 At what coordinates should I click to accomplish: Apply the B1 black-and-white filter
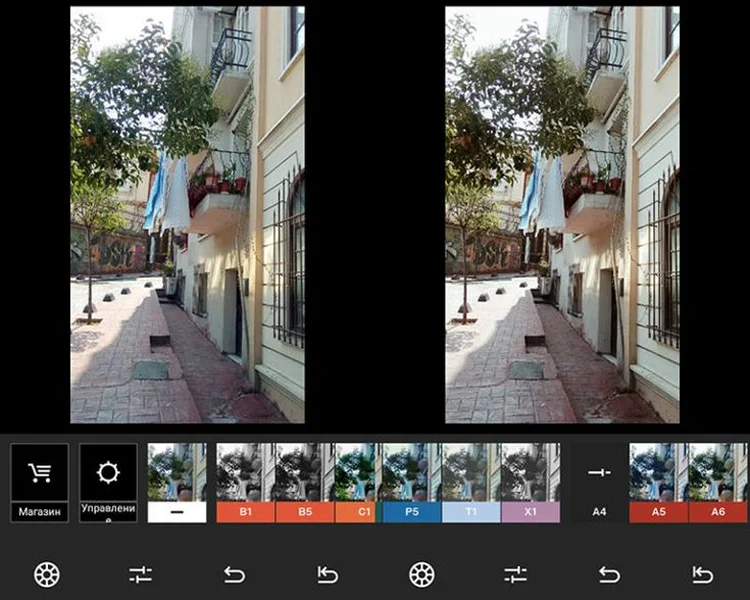coord(245,482)
